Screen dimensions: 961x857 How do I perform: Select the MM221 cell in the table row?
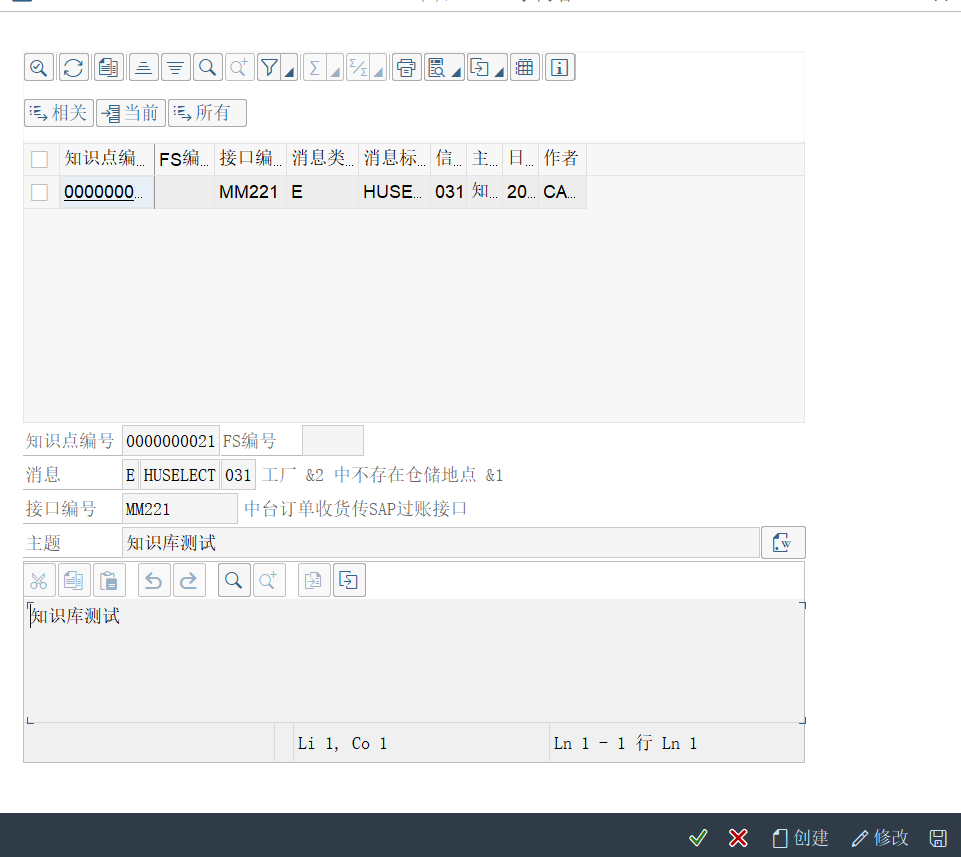pyautogui.click(x=251, y=192)
